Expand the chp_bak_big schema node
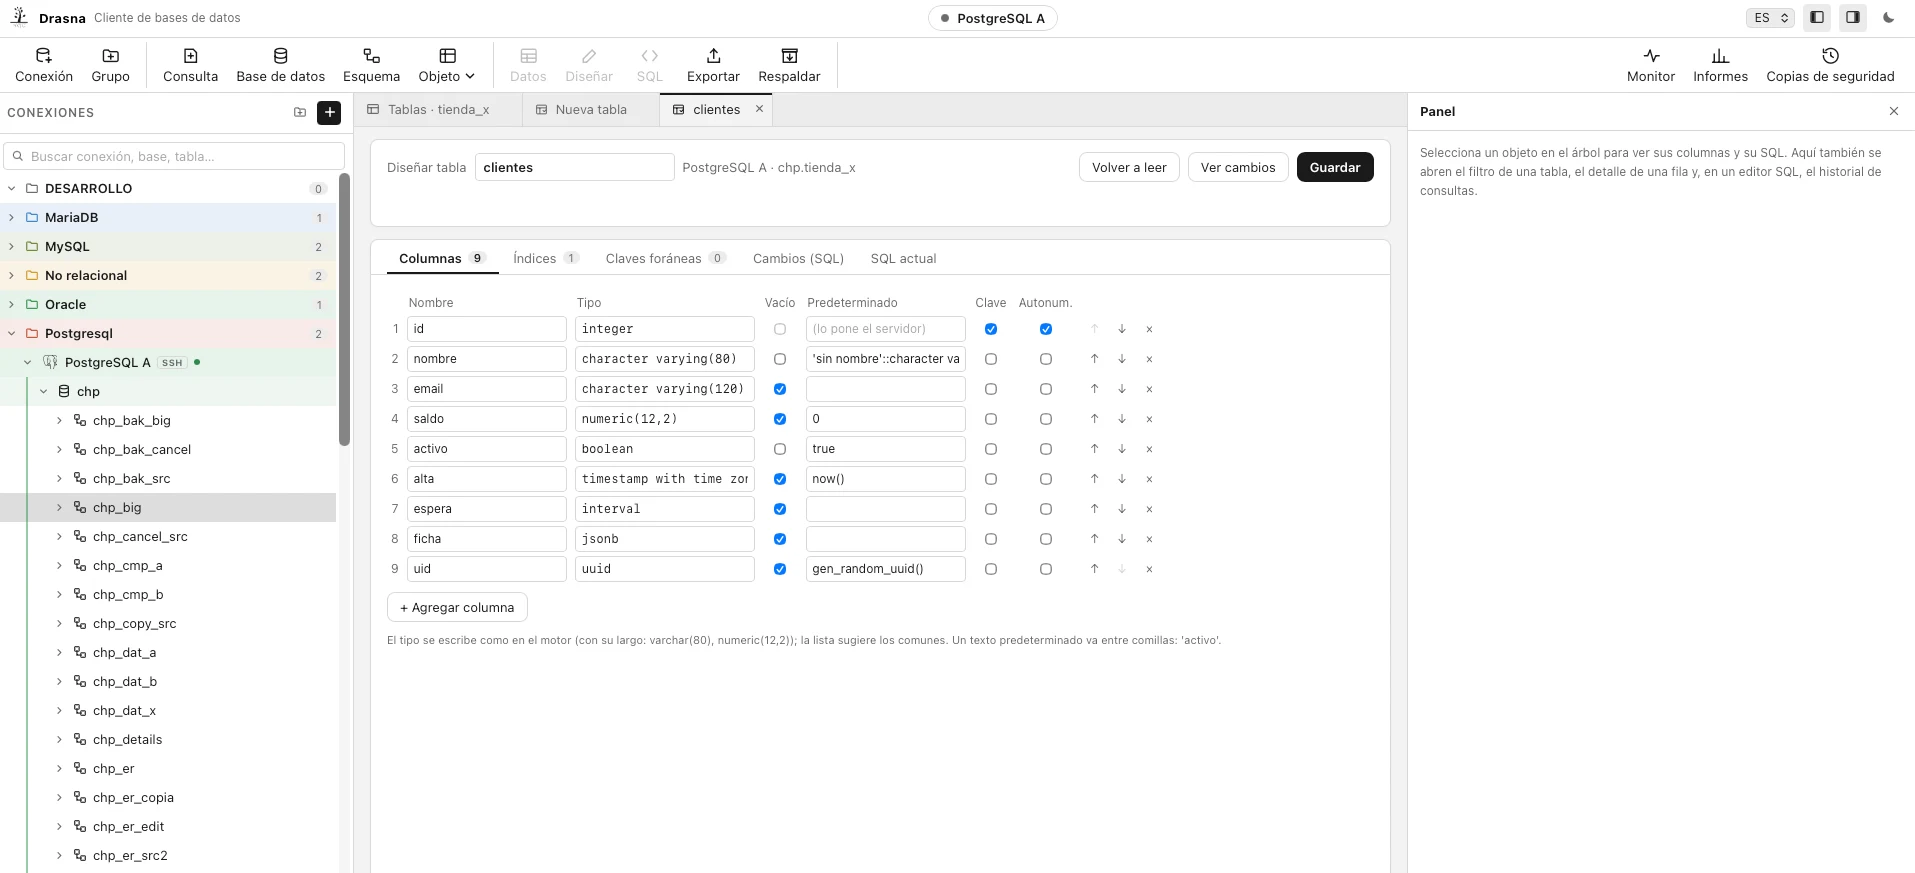Image resolution: width=1915 pixels, height=873 pixels. pos(59,421)
